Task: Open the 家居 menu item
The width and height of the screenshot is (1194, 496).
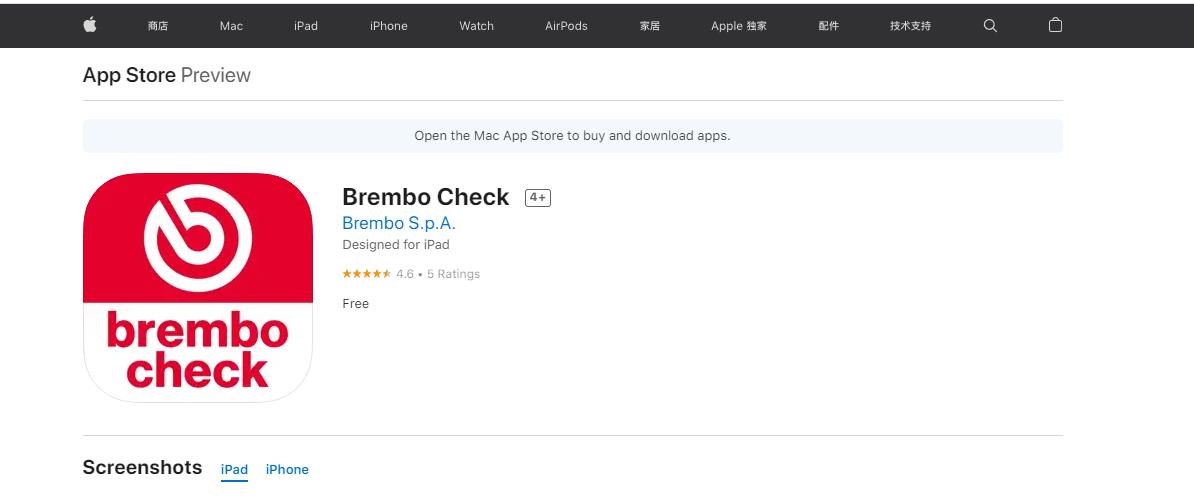Action: coord(650,26)
